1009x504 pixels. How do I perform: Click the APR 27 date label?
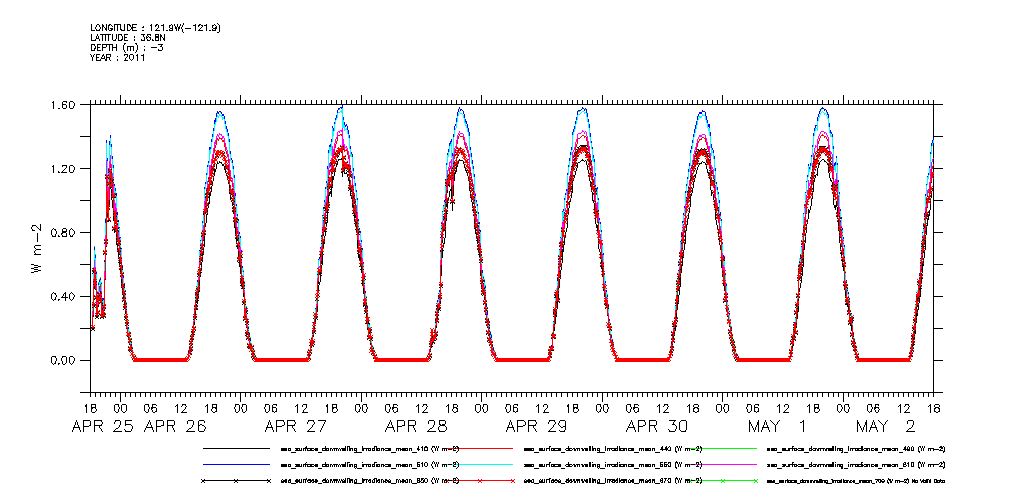click(x=295, y=426)
